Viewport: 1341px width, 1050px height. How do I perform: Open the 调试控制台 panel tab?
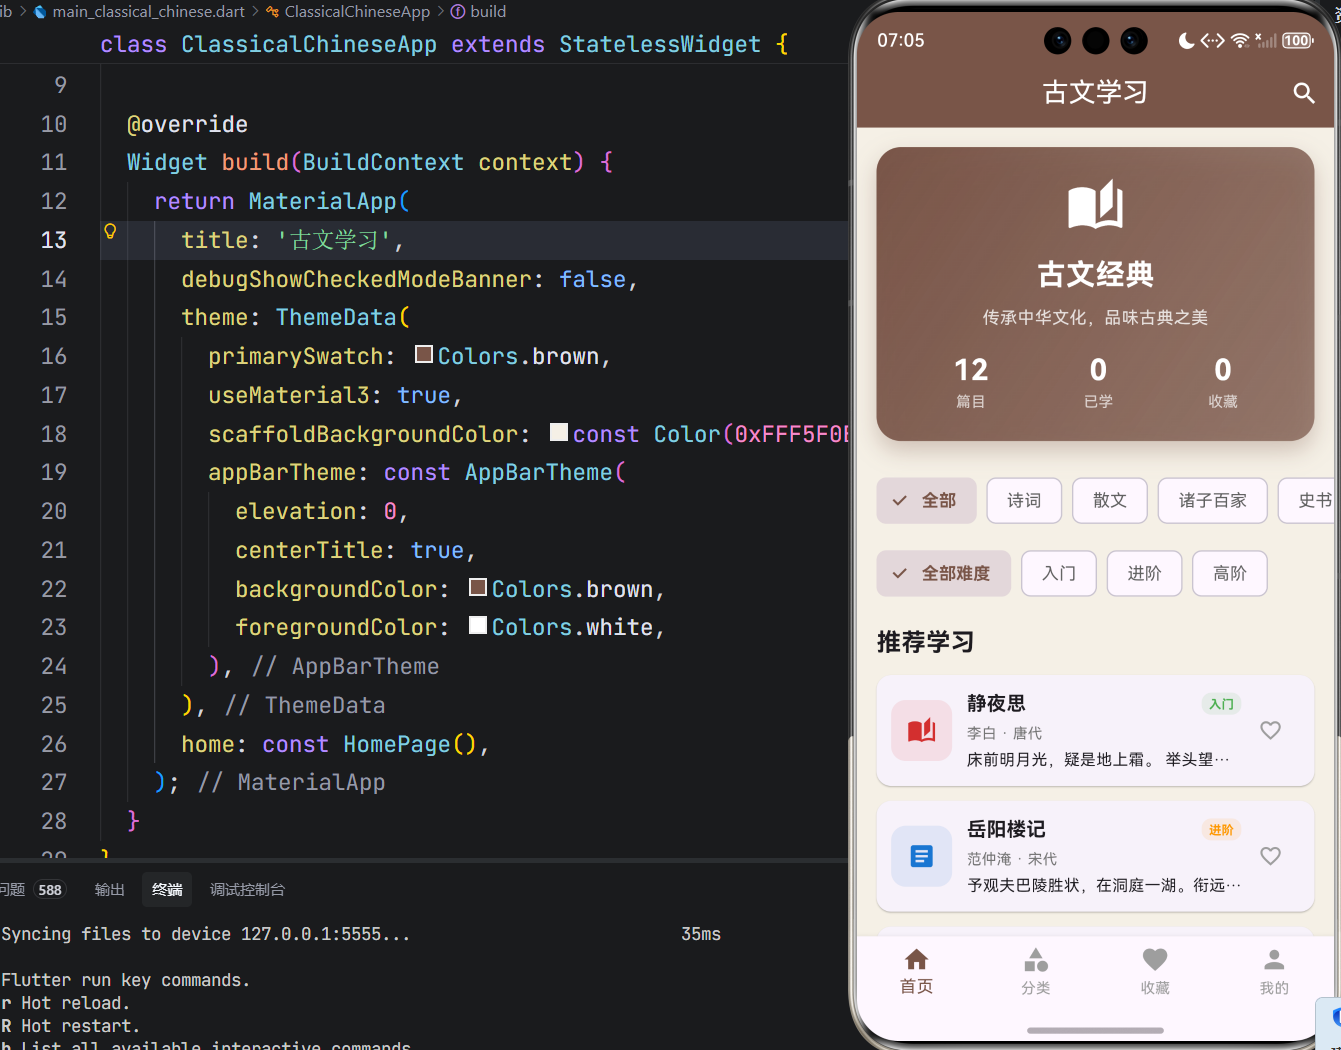coord(247,890)
